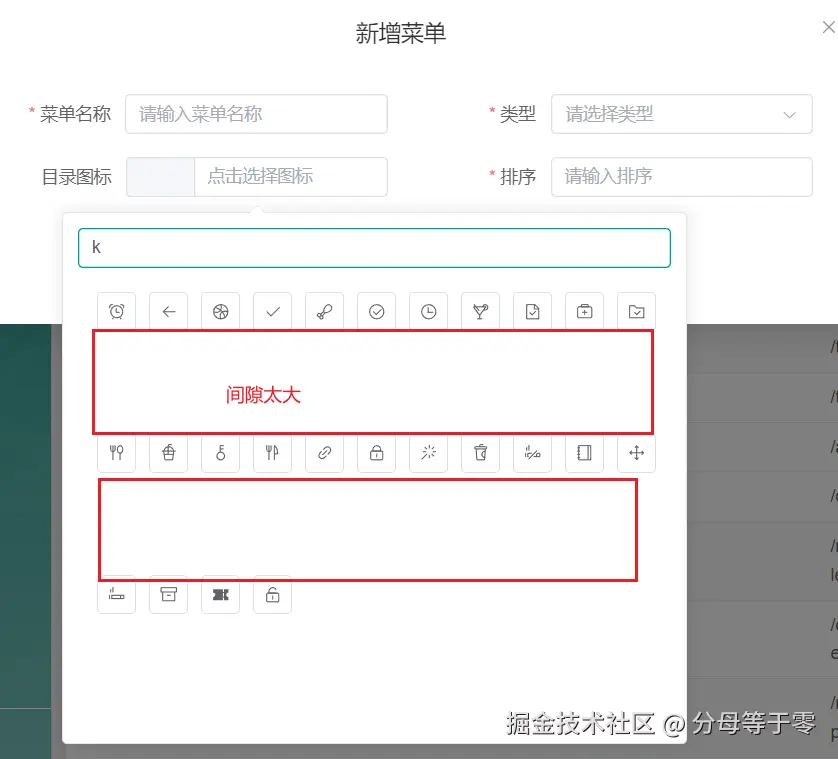Pick the plain check mark icon

(273, 311)
